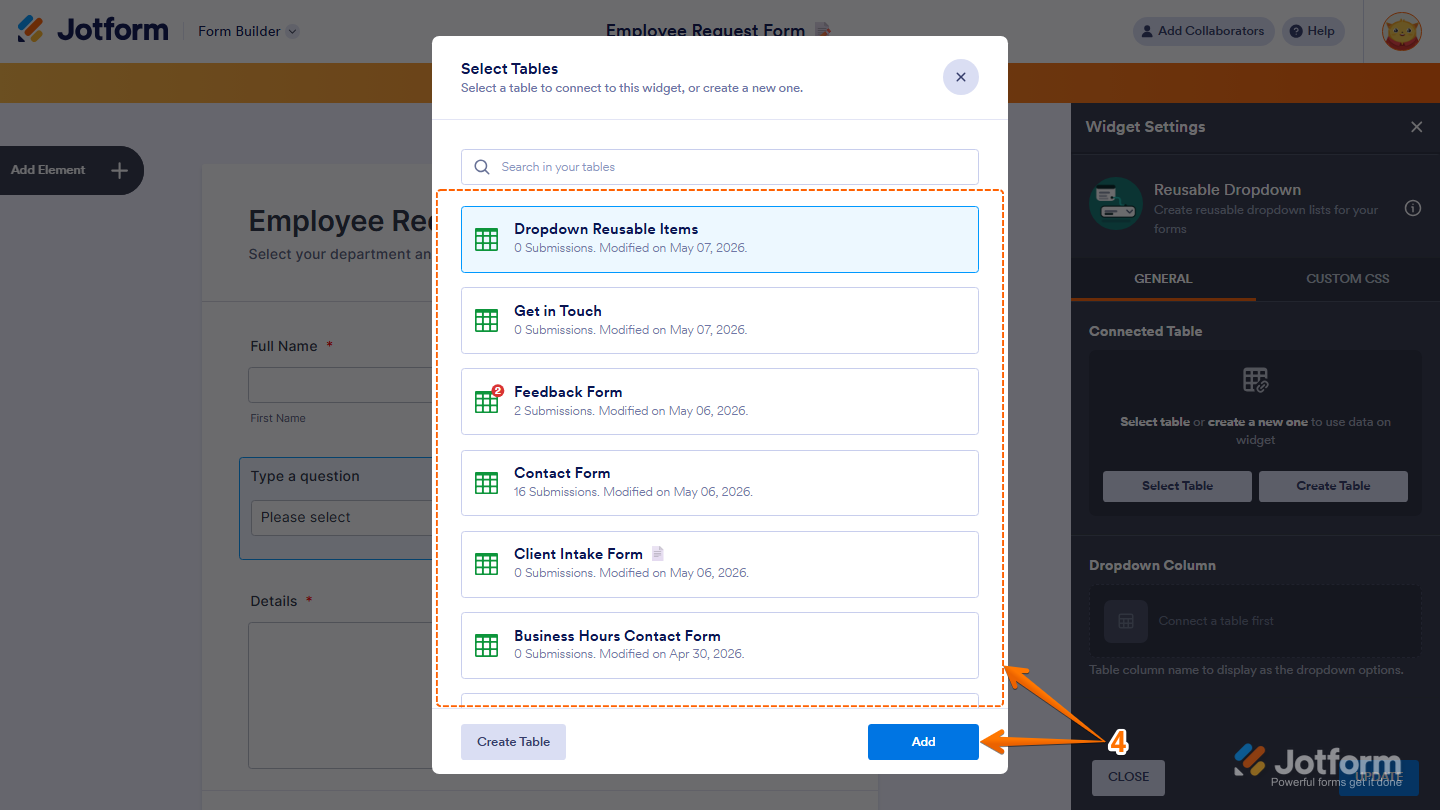
Task: Click the Employee Request Form title in header
Action: click(x=705, y=30)
